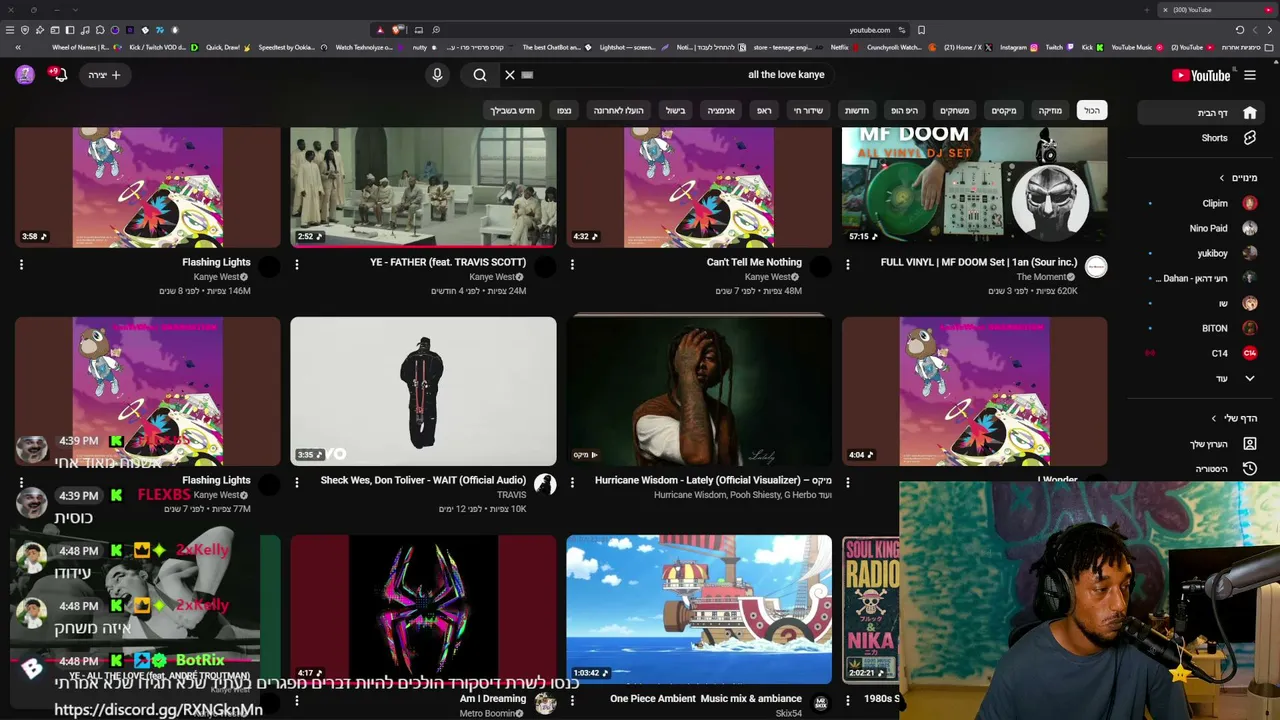Select the אנימציה filter chip
Viewport: 1280px width, 720px height.
[721, 111]
